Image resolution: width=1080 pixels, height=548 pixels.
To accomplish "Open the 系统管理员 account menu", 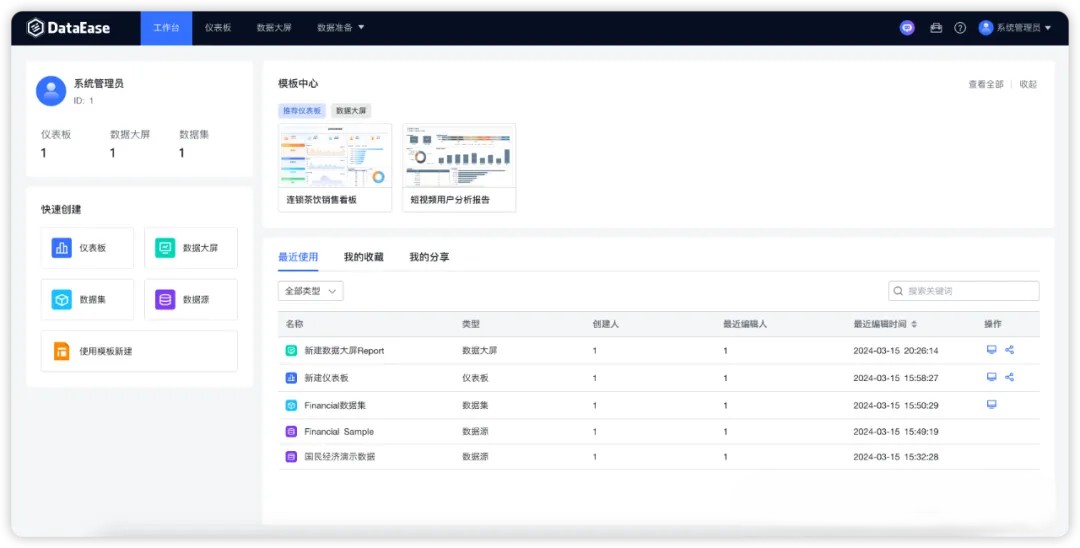I will 1015,28.
